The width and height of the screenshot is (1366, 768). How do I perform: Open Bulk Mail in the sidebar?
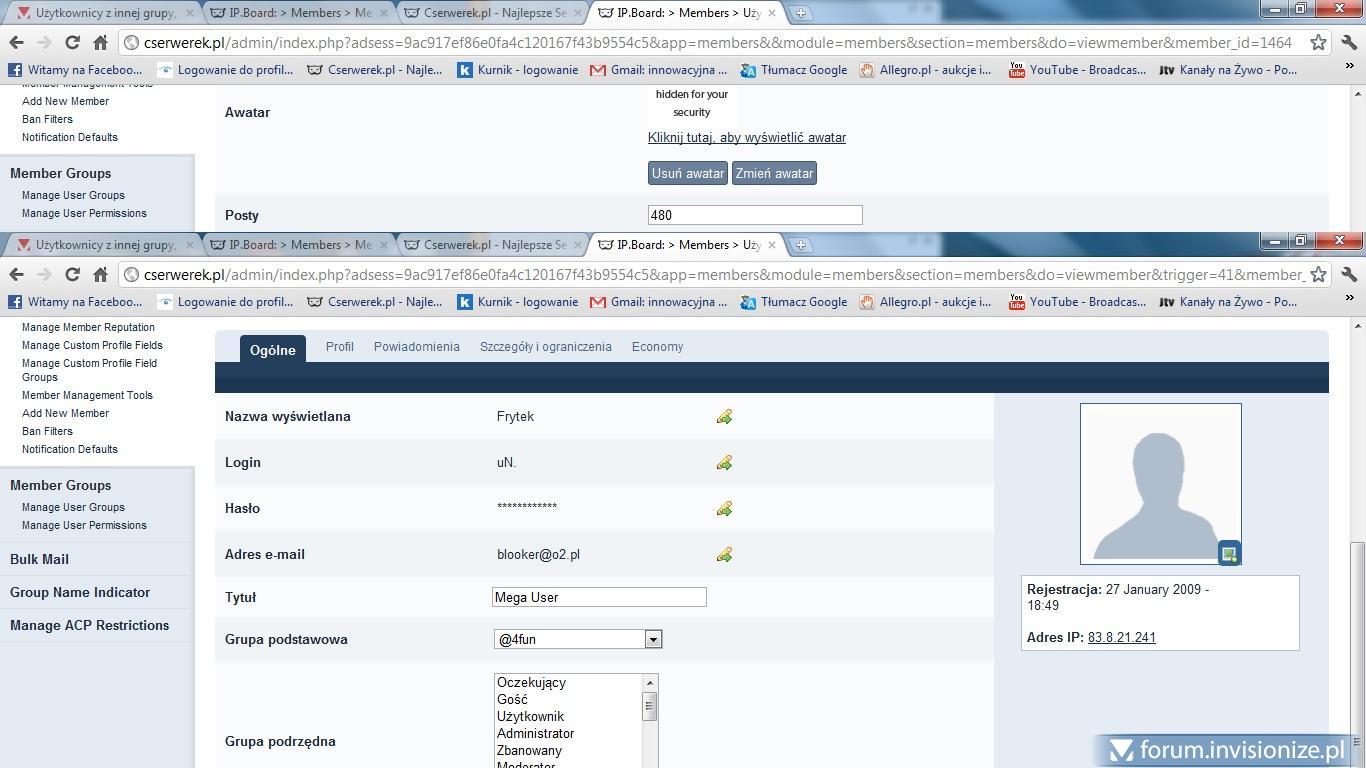coord(39,559)
